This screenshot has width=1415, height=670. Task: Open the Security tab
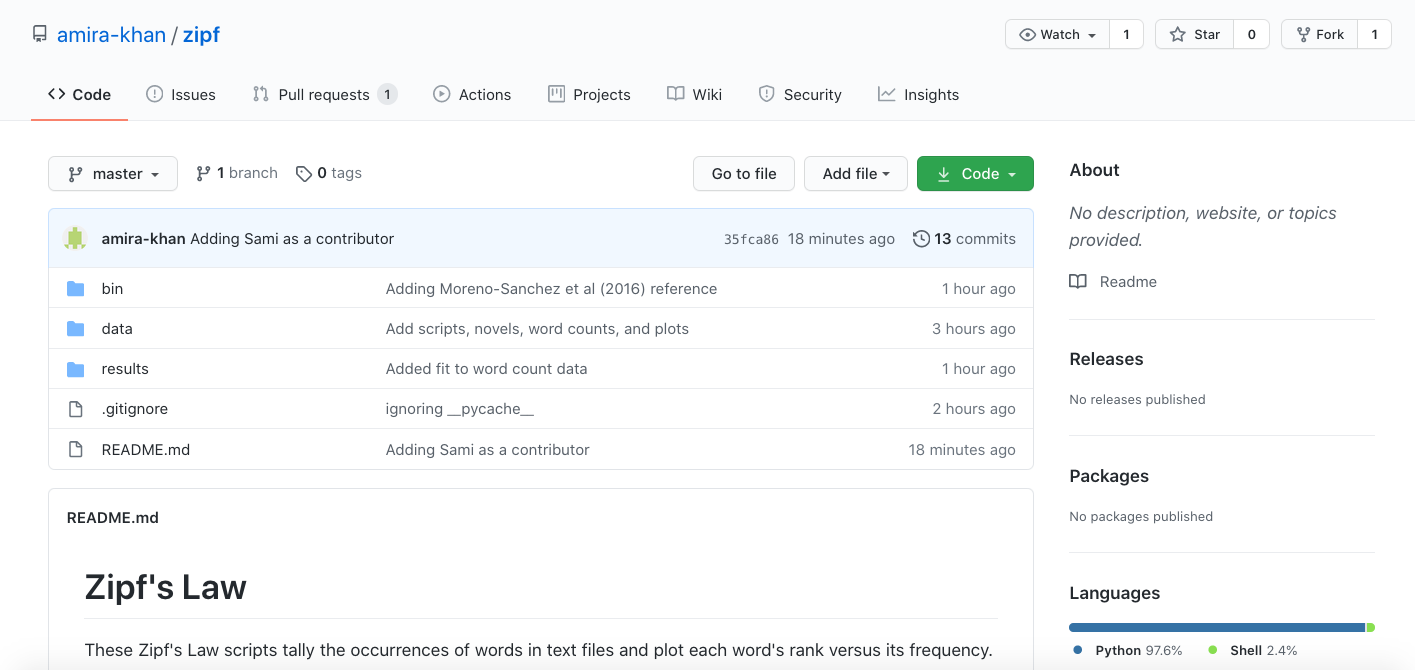[800, 94]
